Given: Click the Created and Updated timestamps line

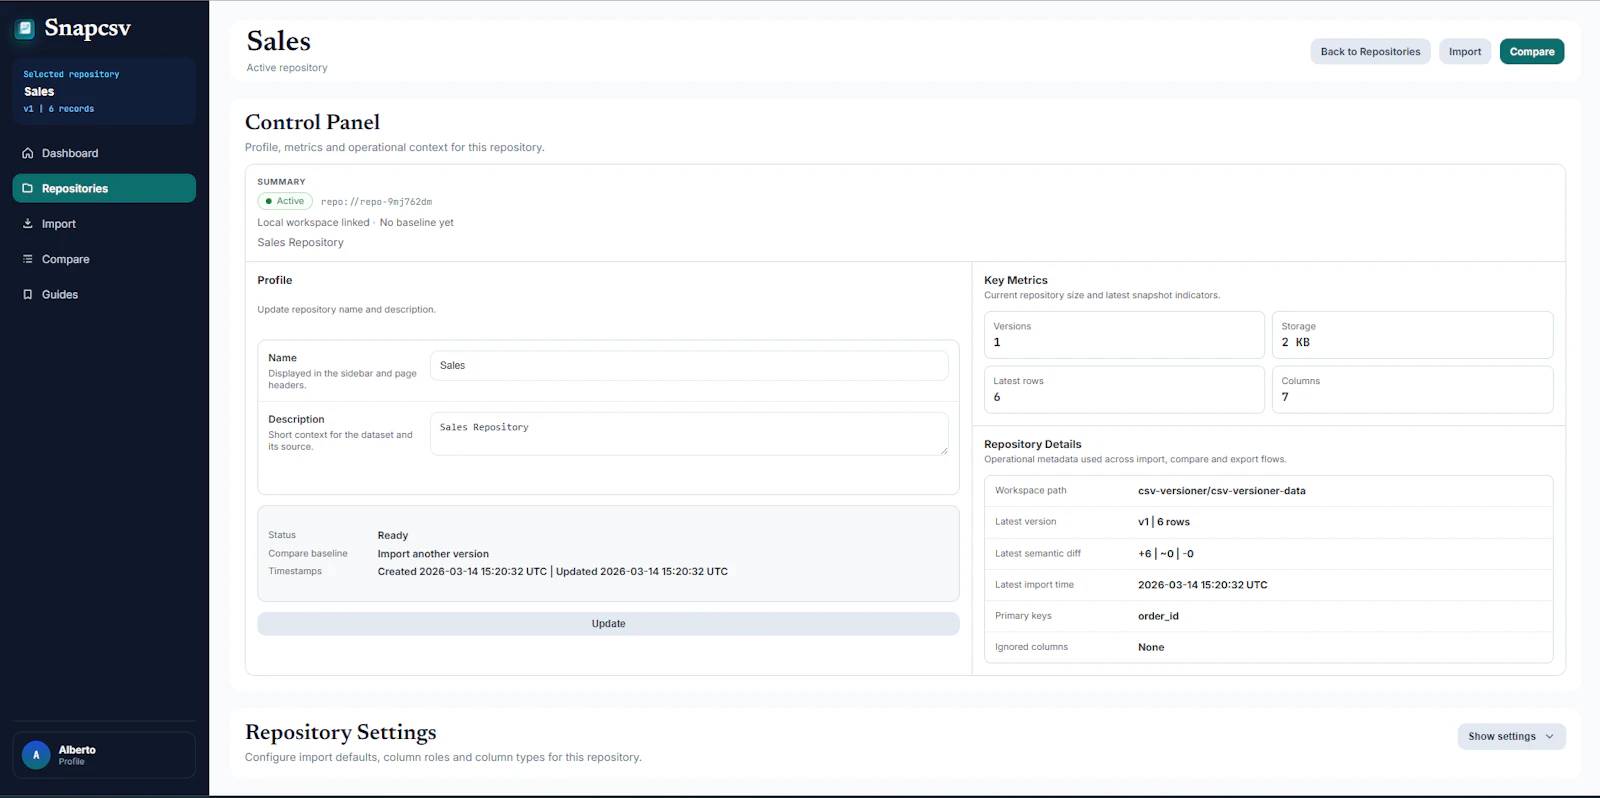Looking at the screenshot, I should (553, 572).
